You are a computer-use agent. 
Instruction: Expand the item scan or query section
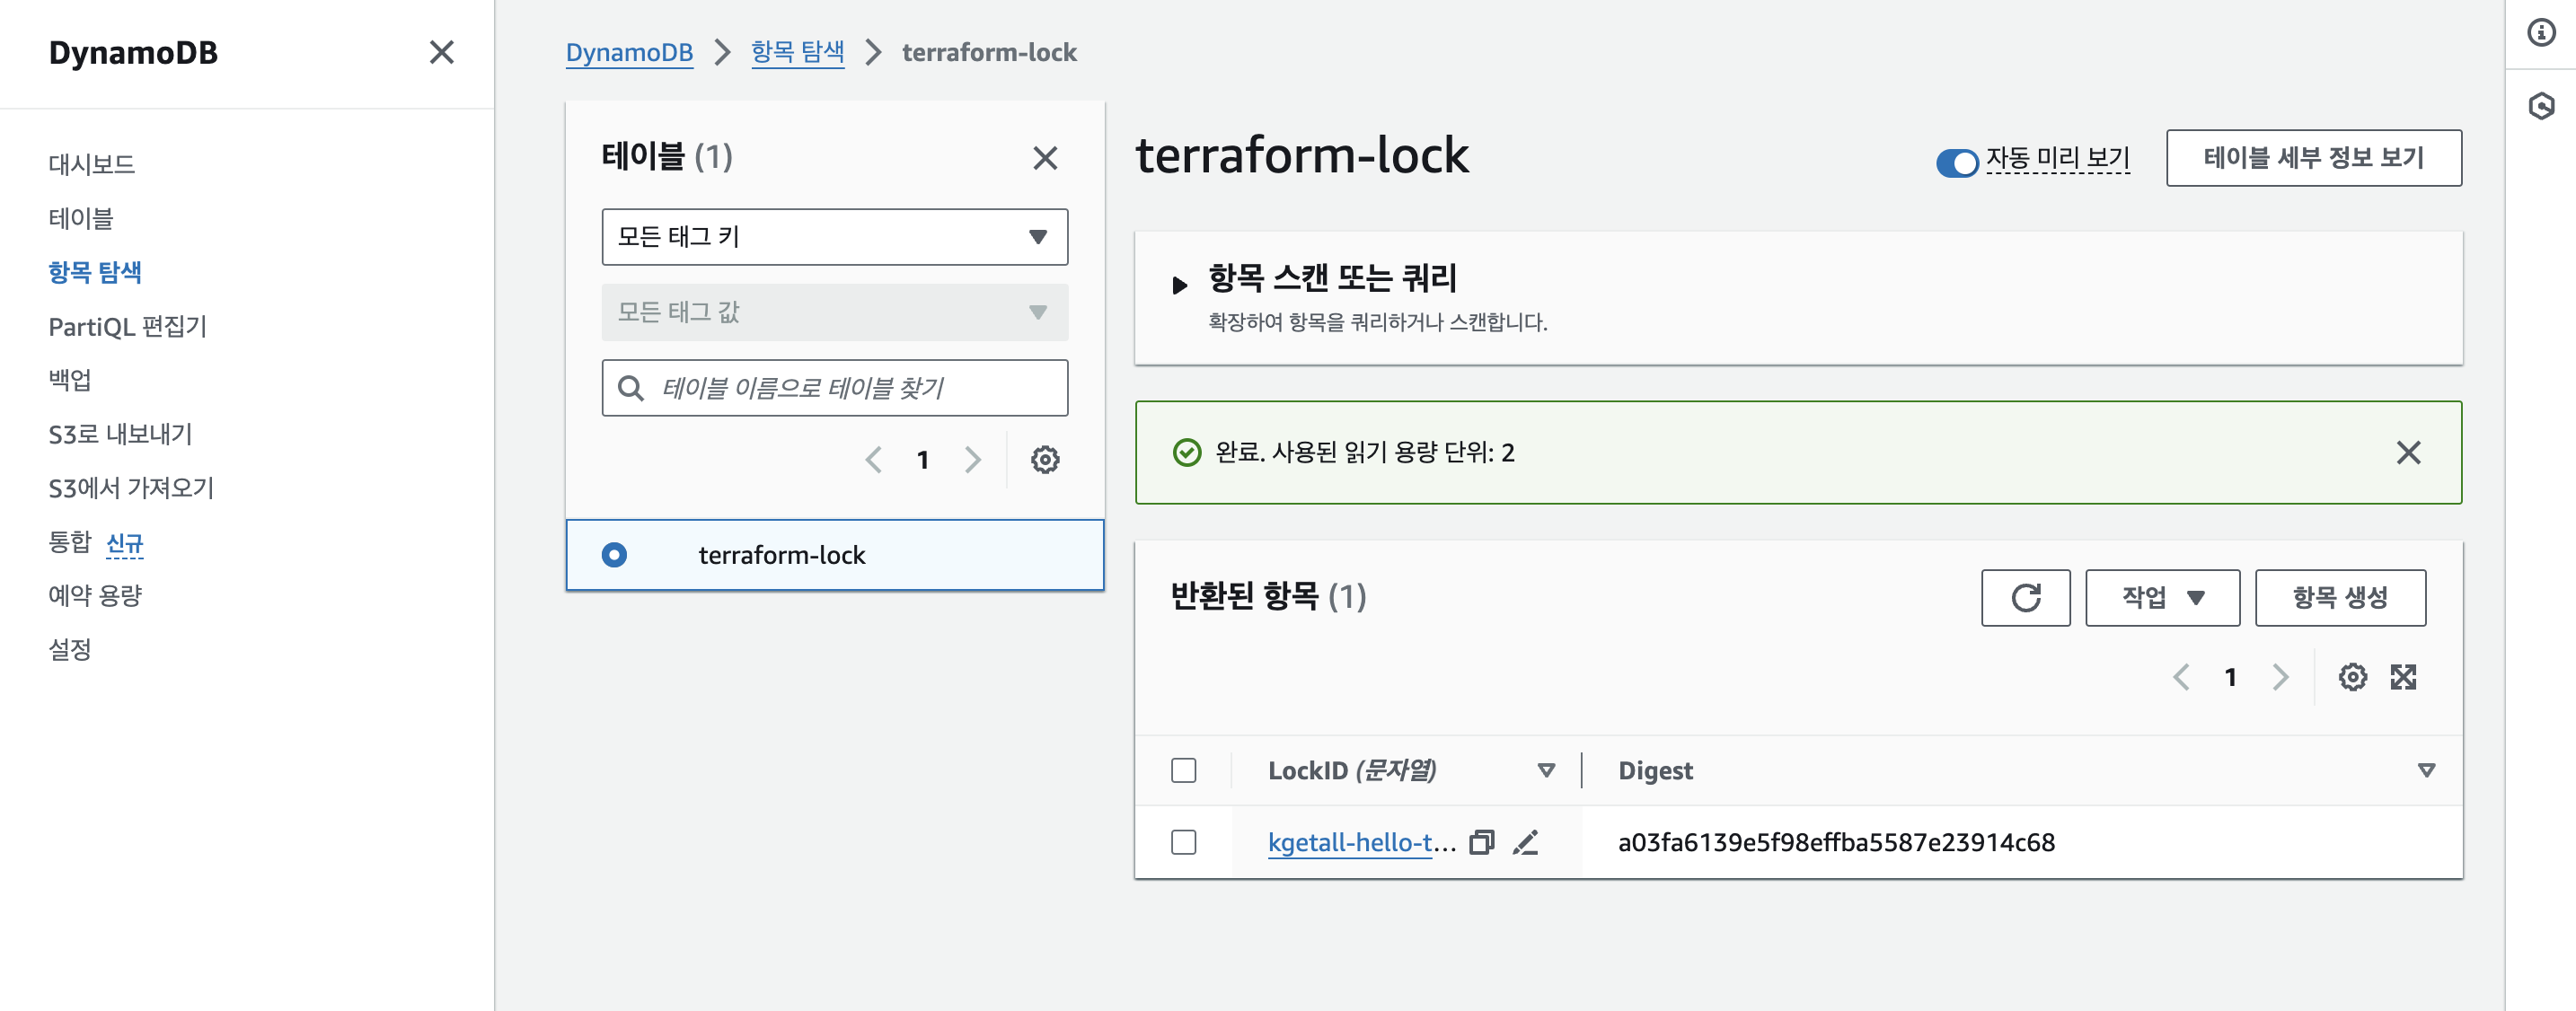1179,285
